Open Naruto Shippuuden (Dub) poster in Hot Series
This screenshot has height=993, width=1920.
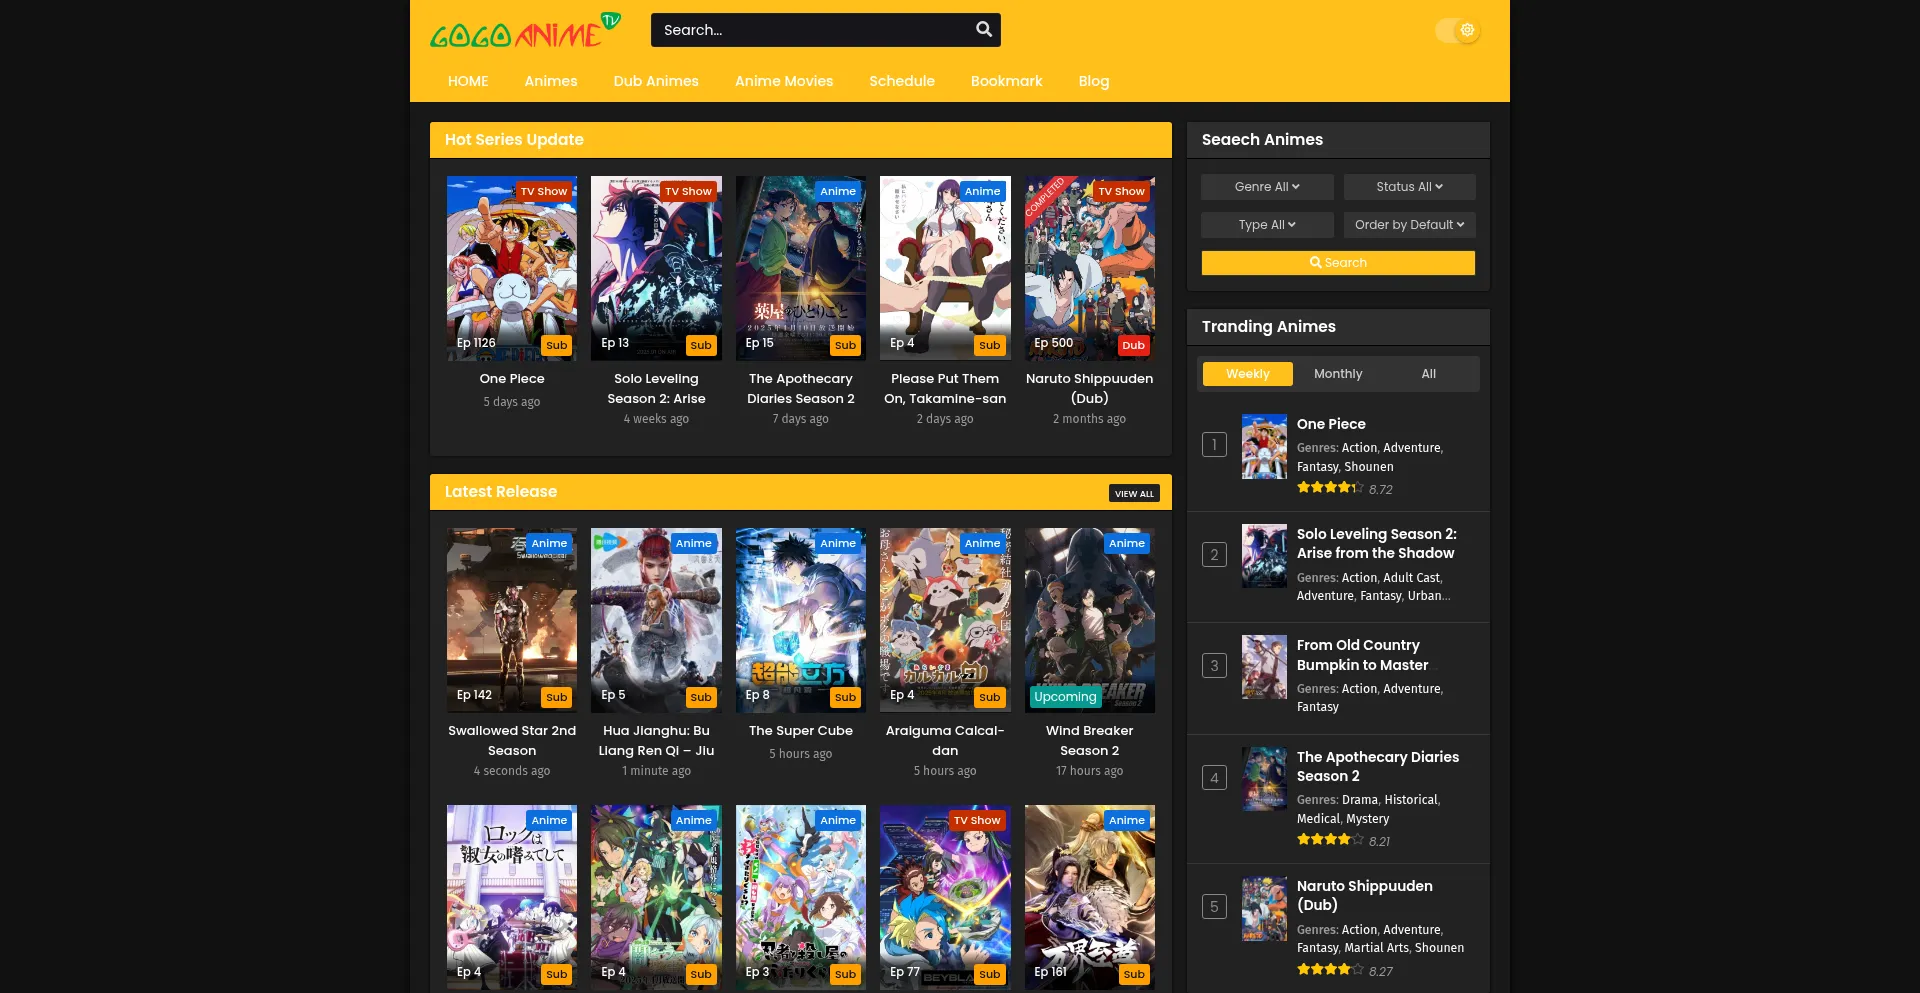click(x=1090, y=268)
